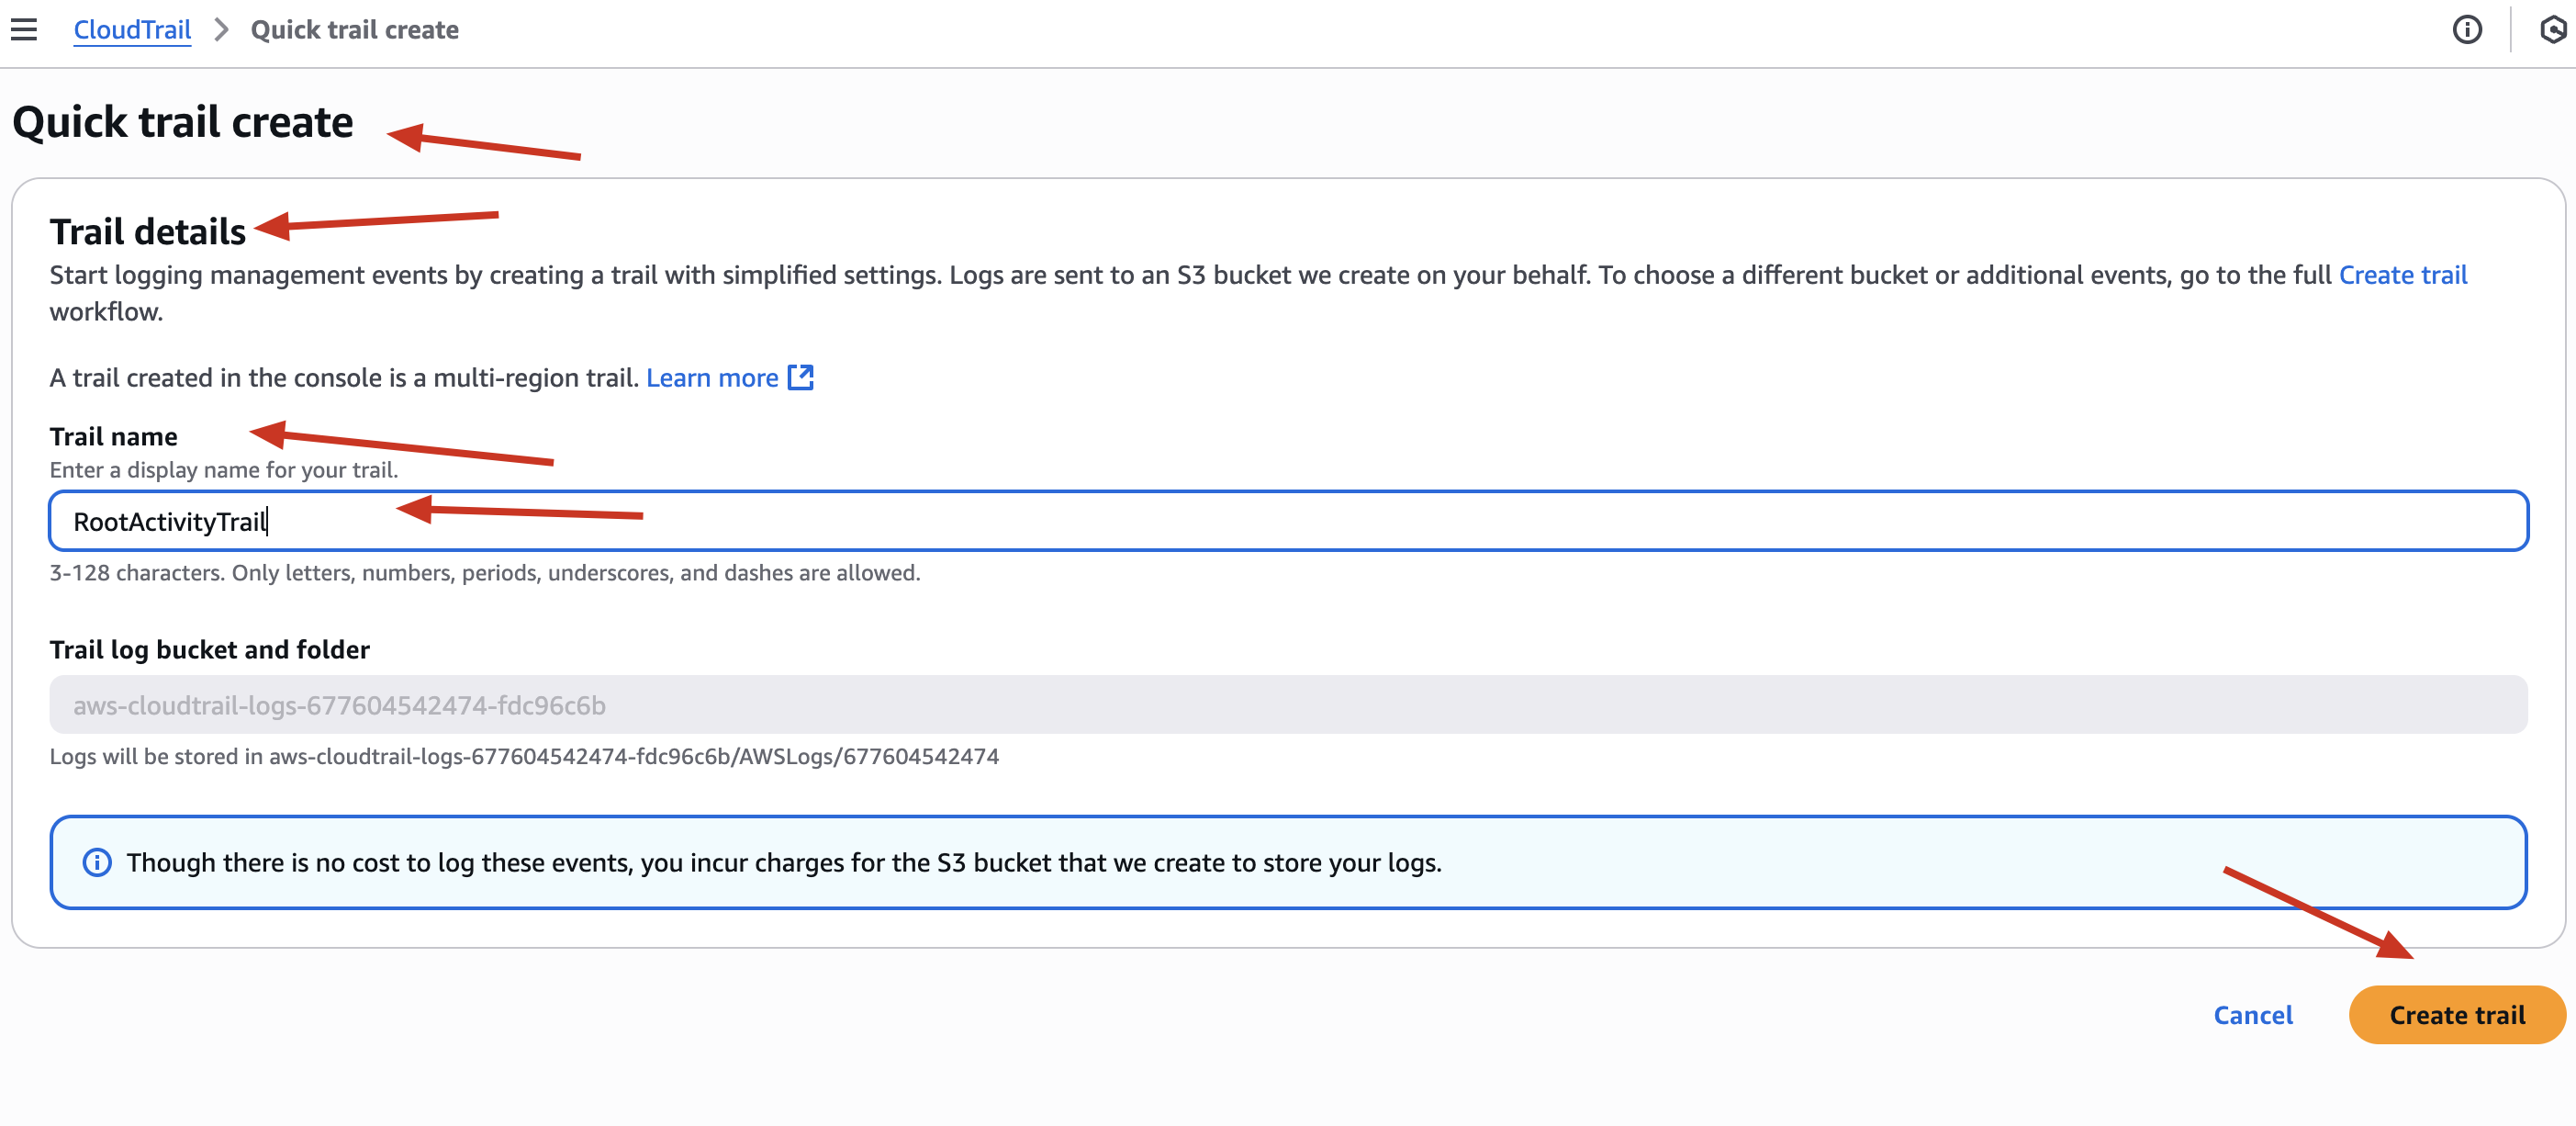The width and height of the screenshot is (2576, 1126).
Task: Click the external link icon beside Learn more
Action: coord(801,377)
